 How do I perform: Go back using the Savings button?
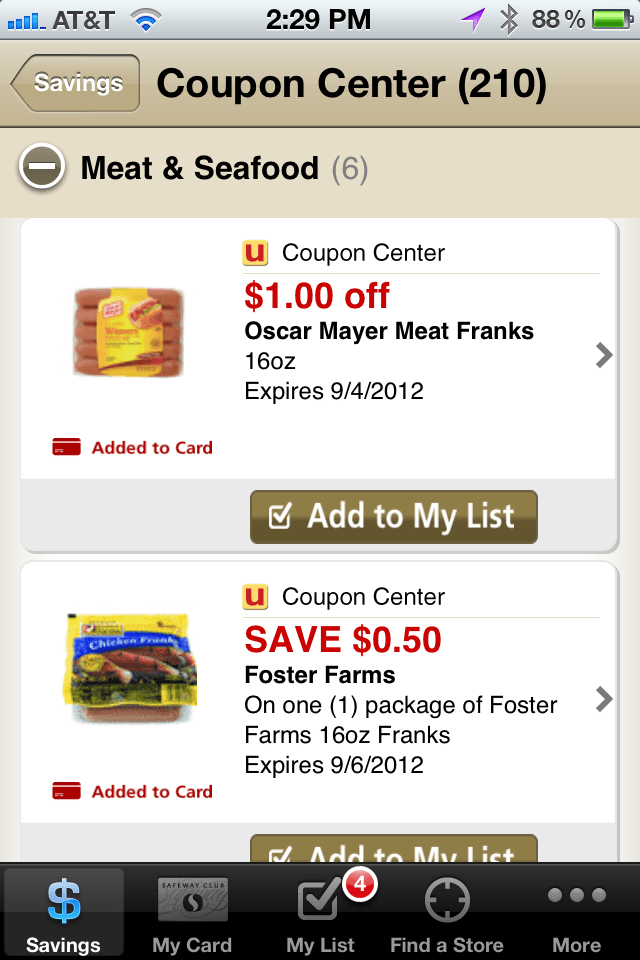(x=74, y=83)
